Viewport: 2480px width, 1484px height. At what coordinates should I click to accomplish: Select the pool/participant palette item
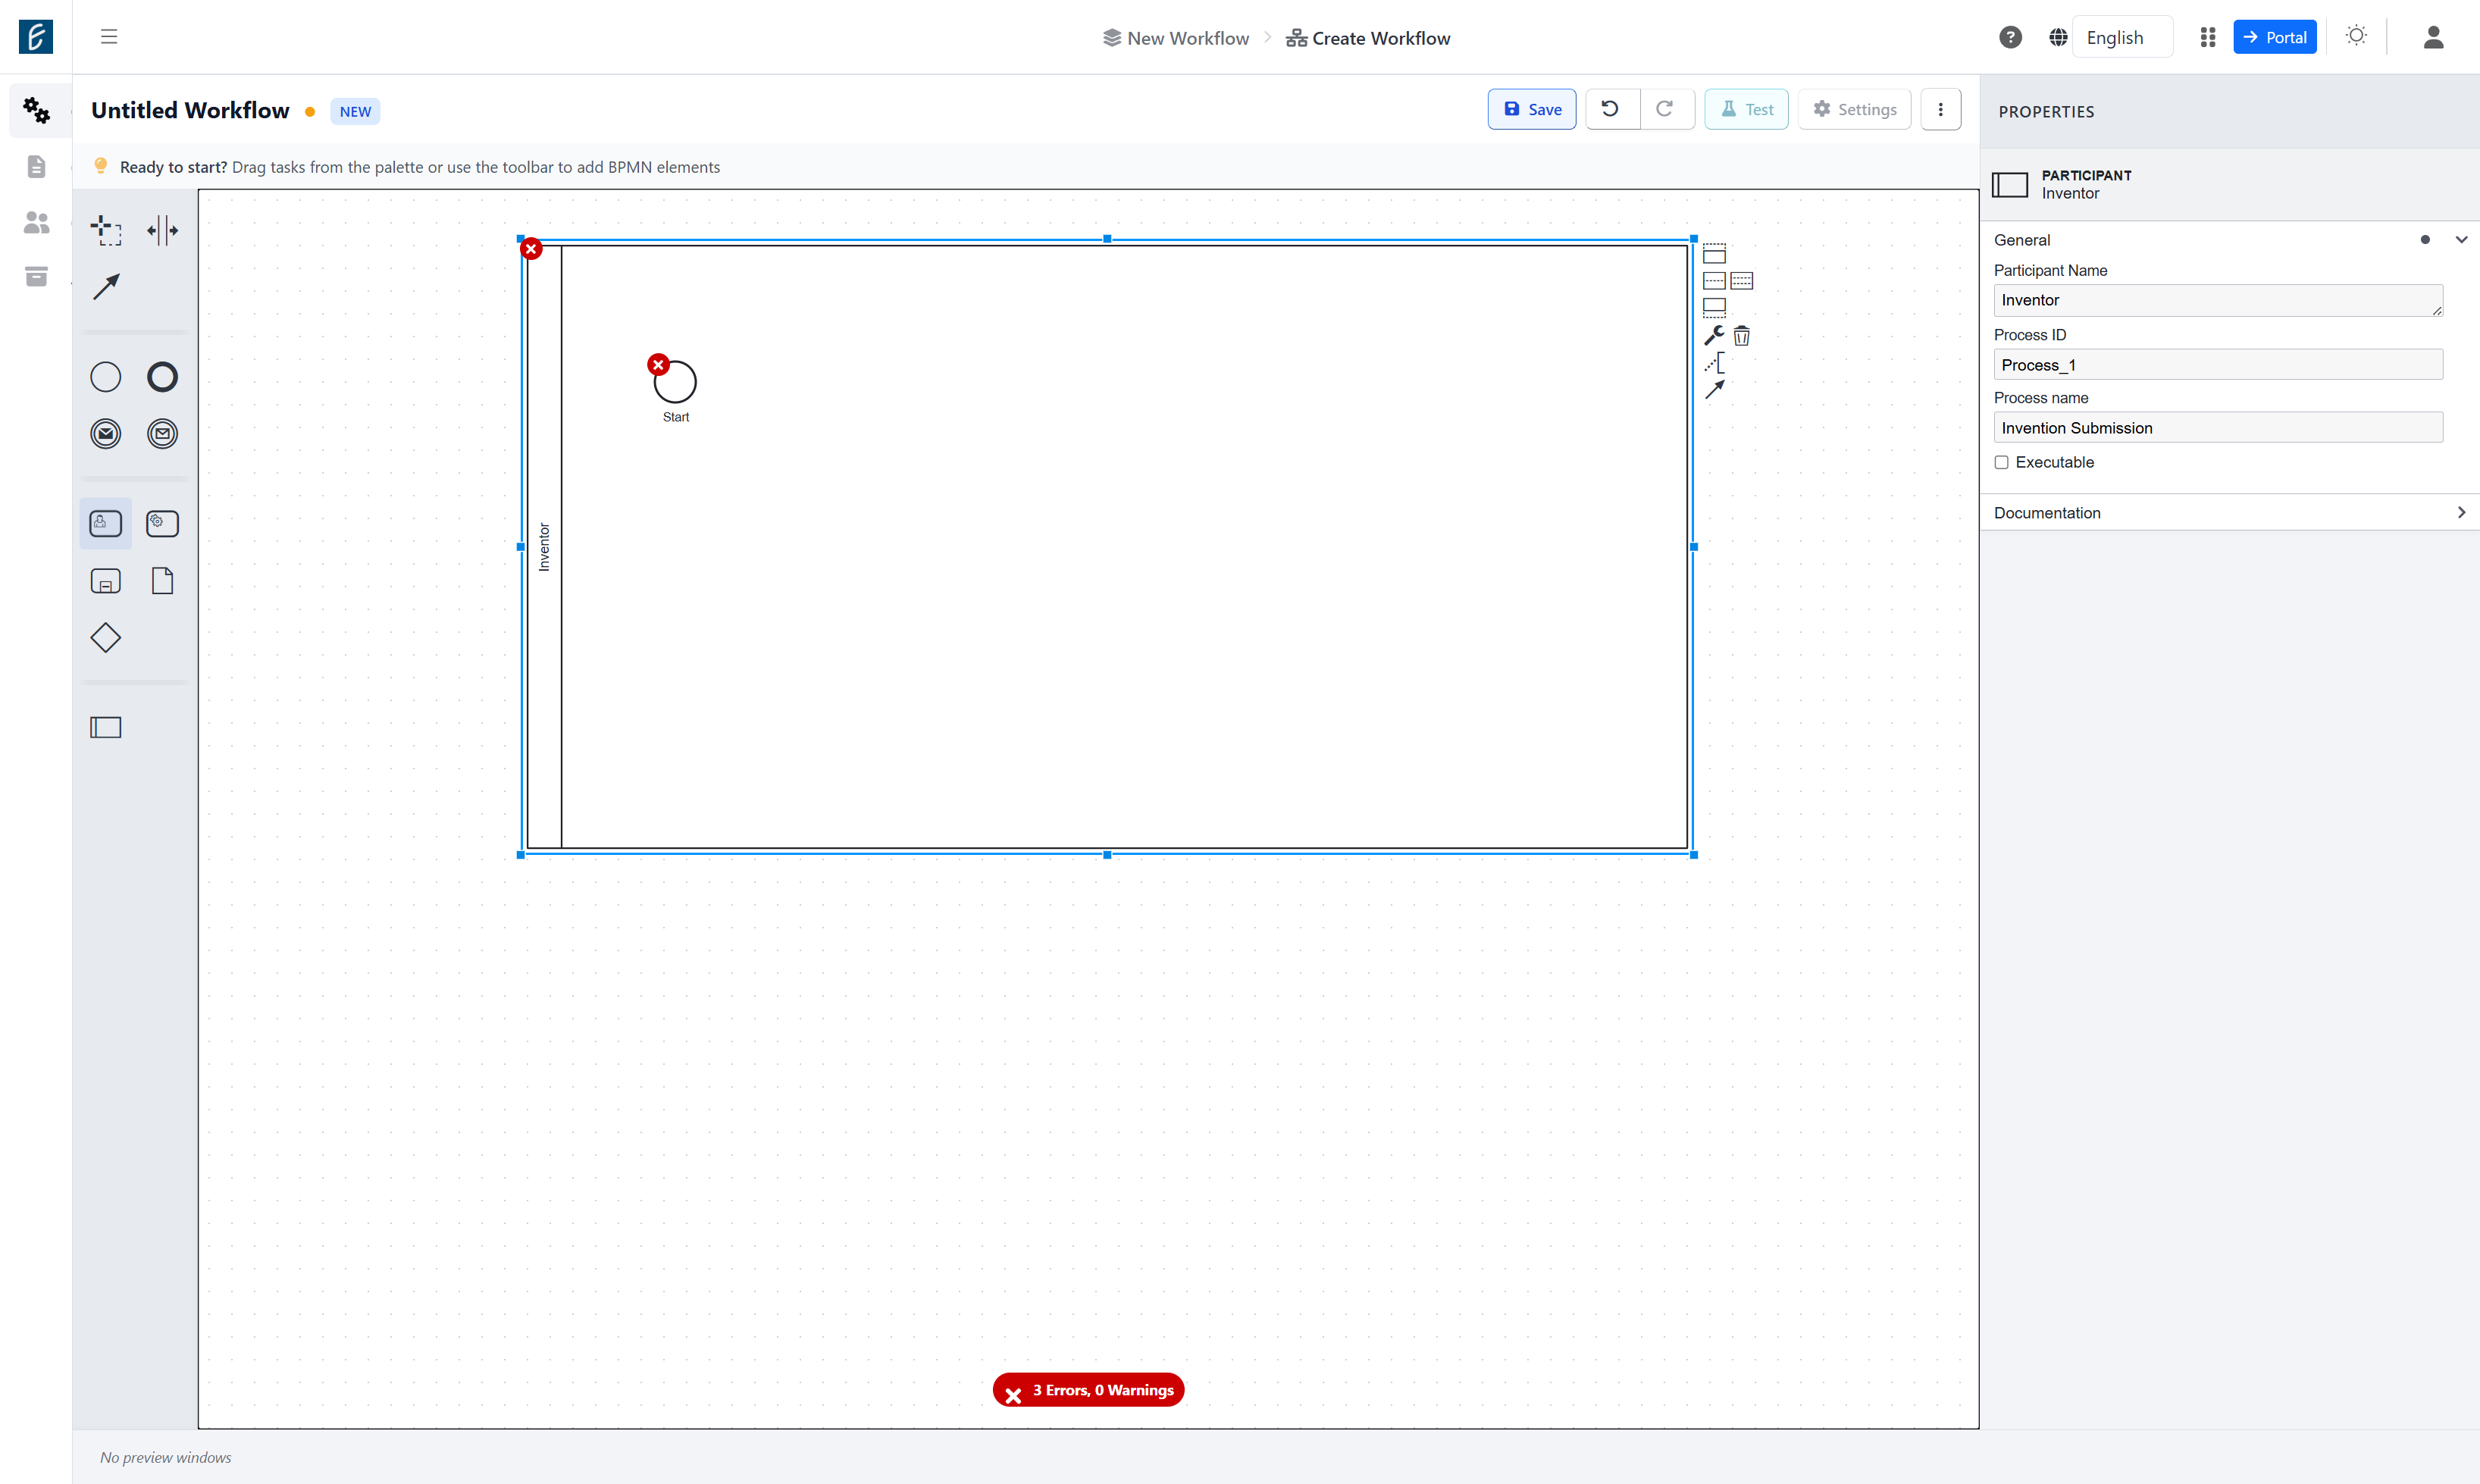pyautogui.click(x=106, y=727)
